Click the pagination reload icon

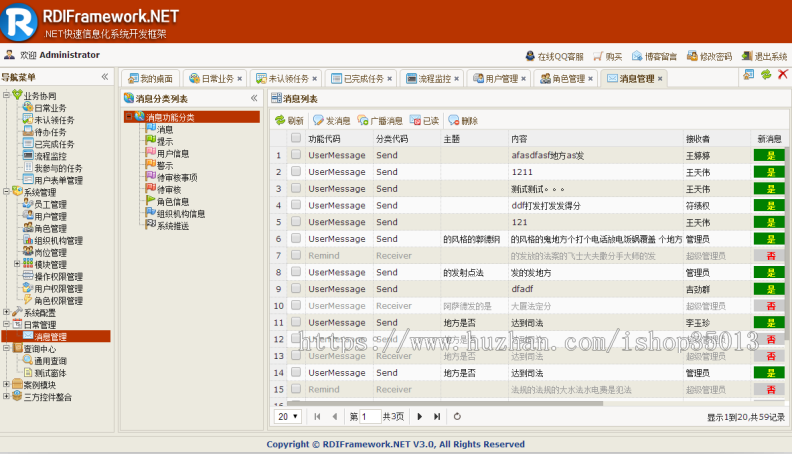tap(457, 417)
